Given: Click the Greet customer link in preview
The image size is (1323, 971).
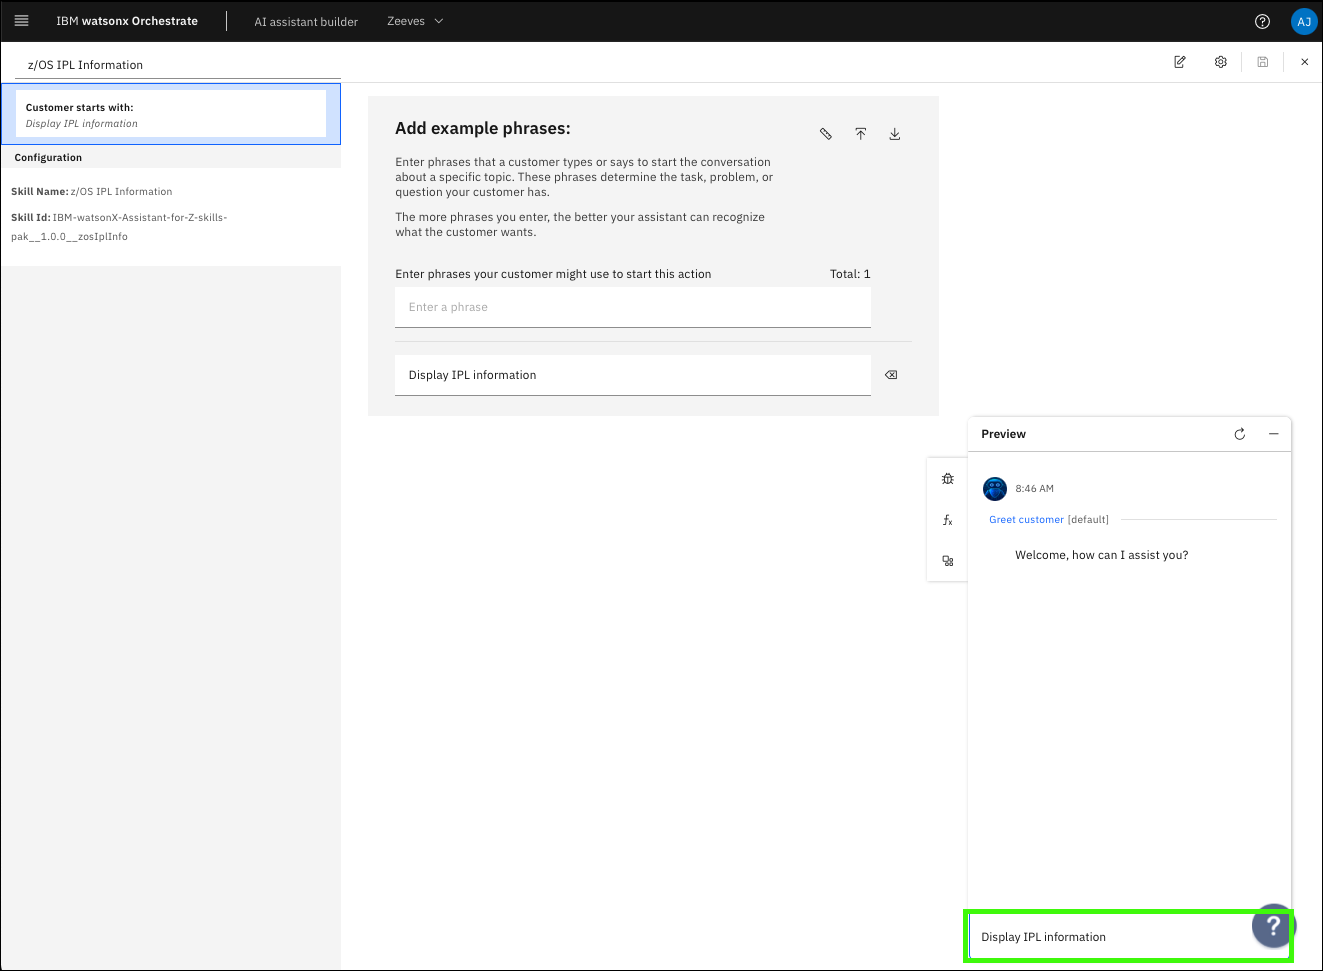Looking at the screenshot, I should click(1026, 520).
